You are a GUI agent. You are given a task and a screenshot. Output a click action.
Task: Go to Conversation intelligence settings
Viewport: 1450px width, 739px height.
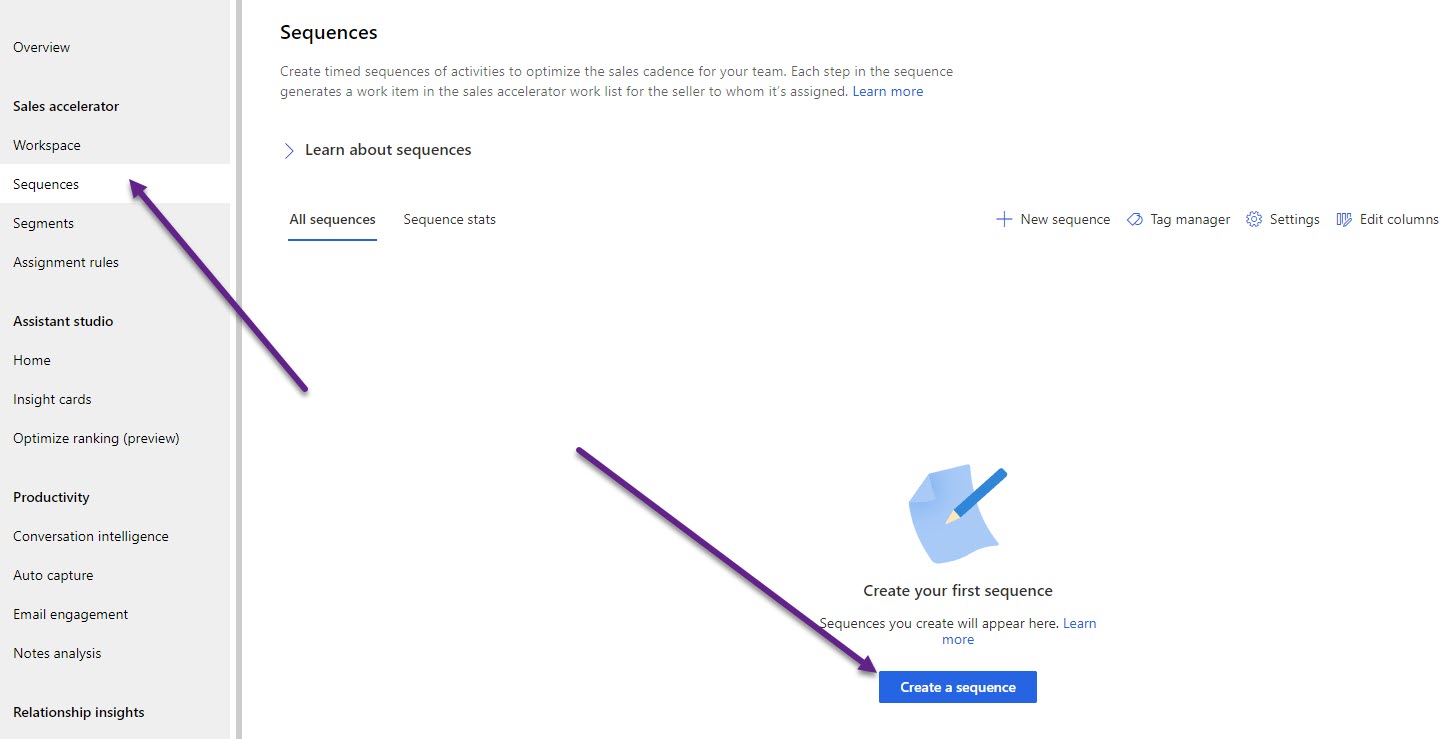[x=91, y=536]
